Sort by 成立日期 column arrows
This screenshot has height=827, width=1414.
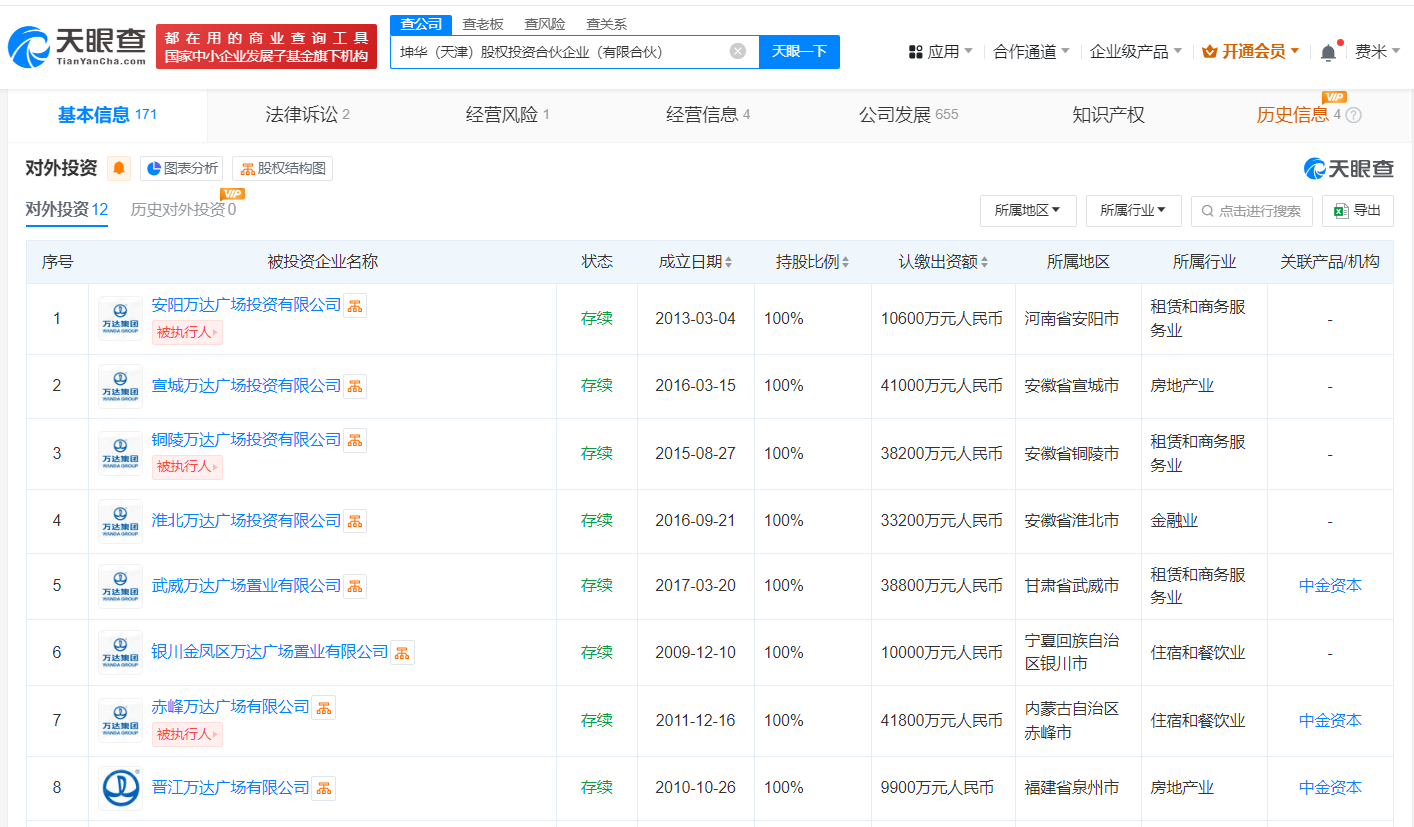tap(728, 262)
